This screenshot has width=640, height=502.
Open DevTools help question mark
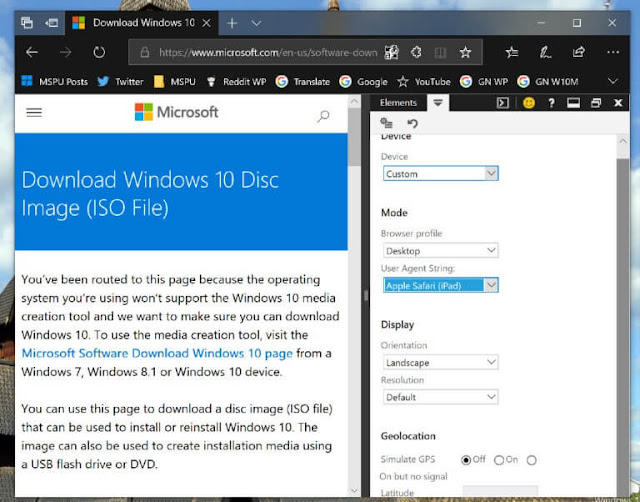(x=551, y=103)
